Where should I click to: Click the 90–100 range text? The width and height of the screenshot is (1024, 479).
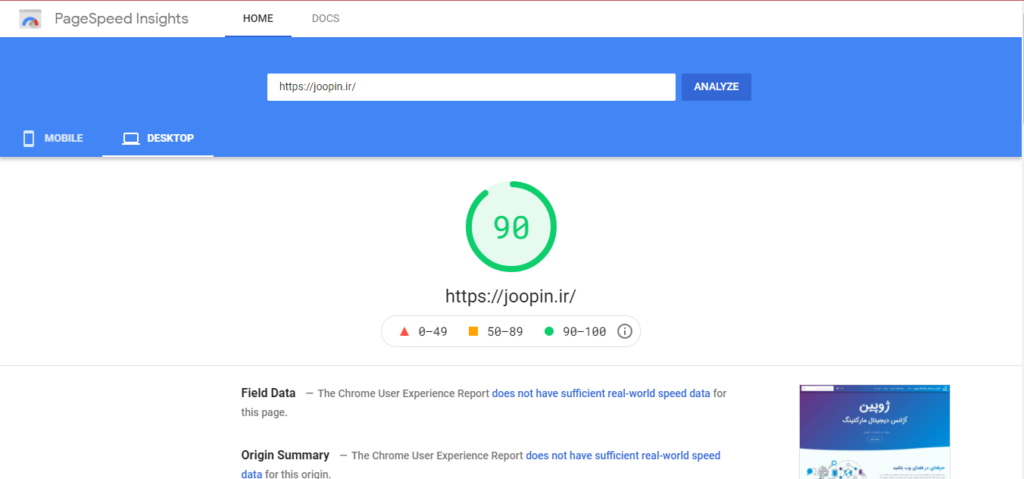click(584, 331)
